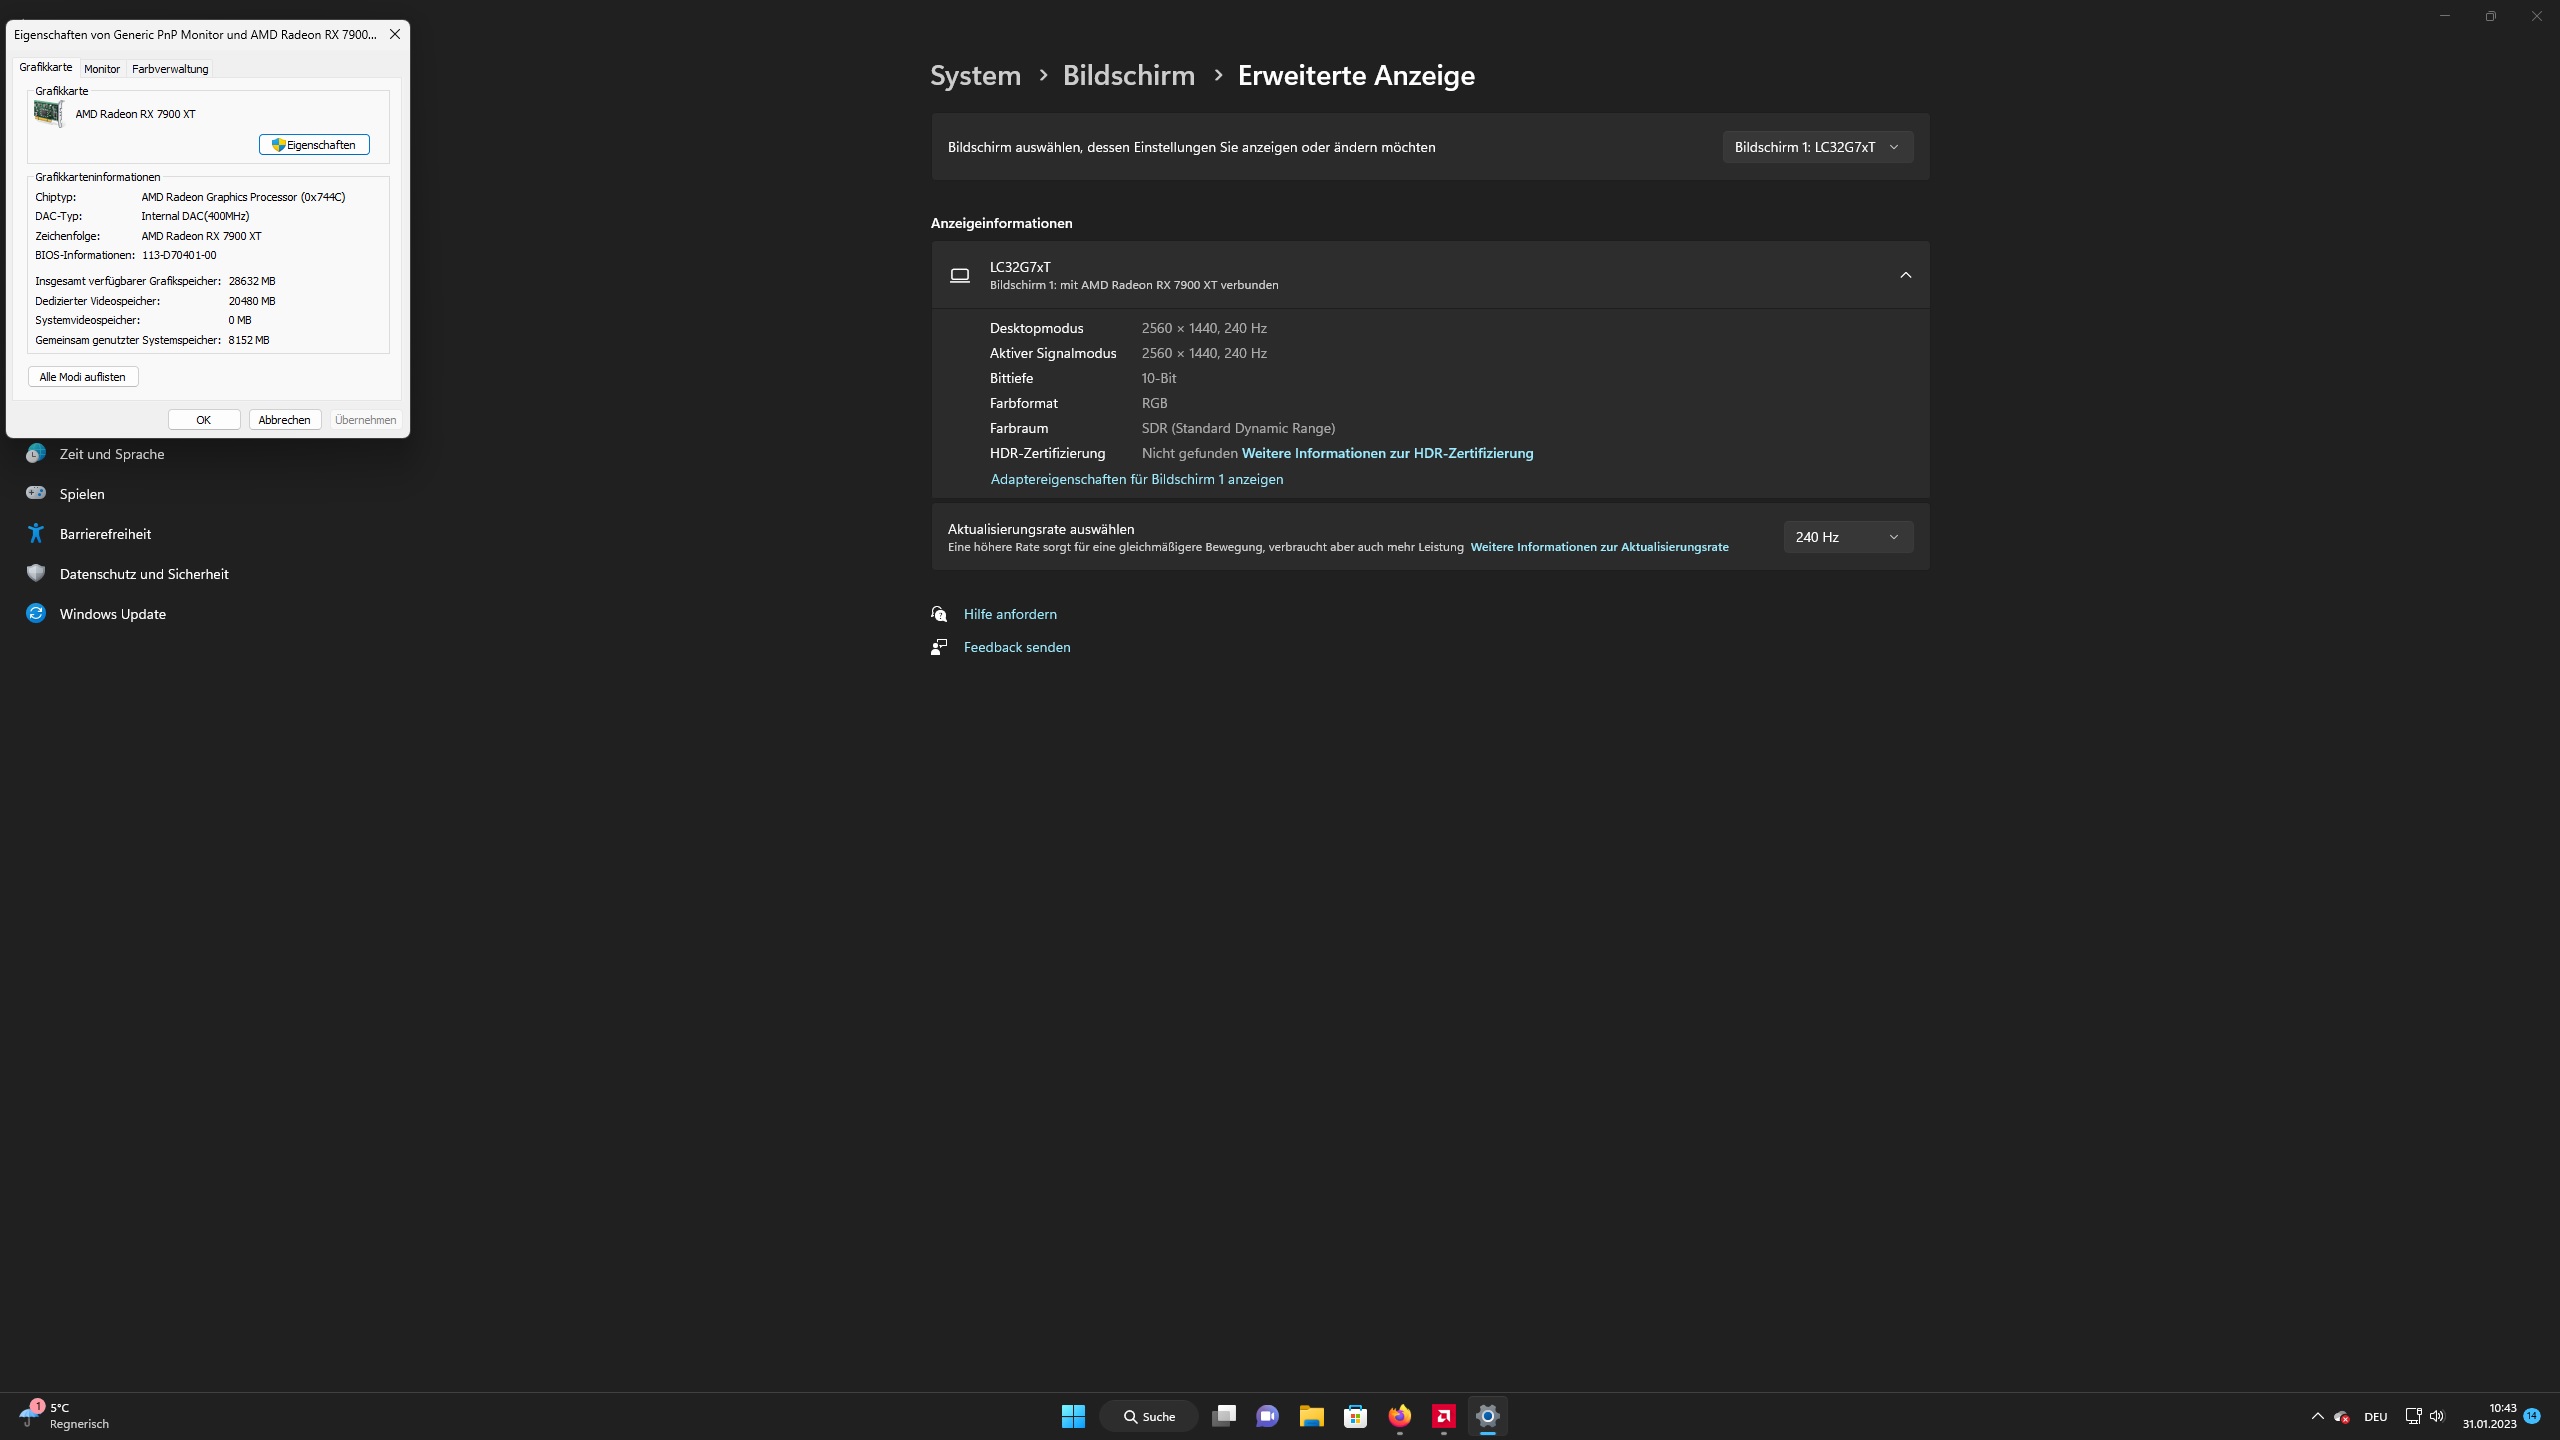2560x1440 pixels.
Task: Open the Windows Start menu
Action: [x=1073, y=1416]
